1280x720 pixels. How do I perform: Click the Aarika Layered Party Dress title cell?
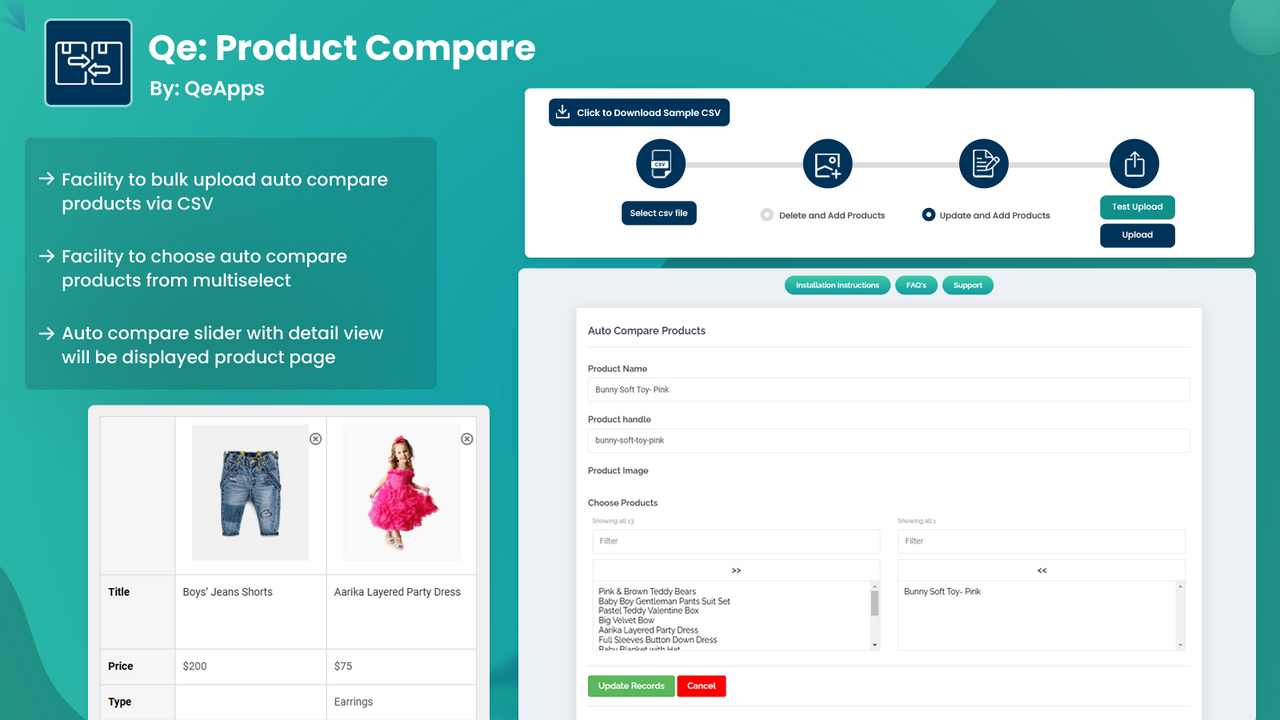point(401,612)
